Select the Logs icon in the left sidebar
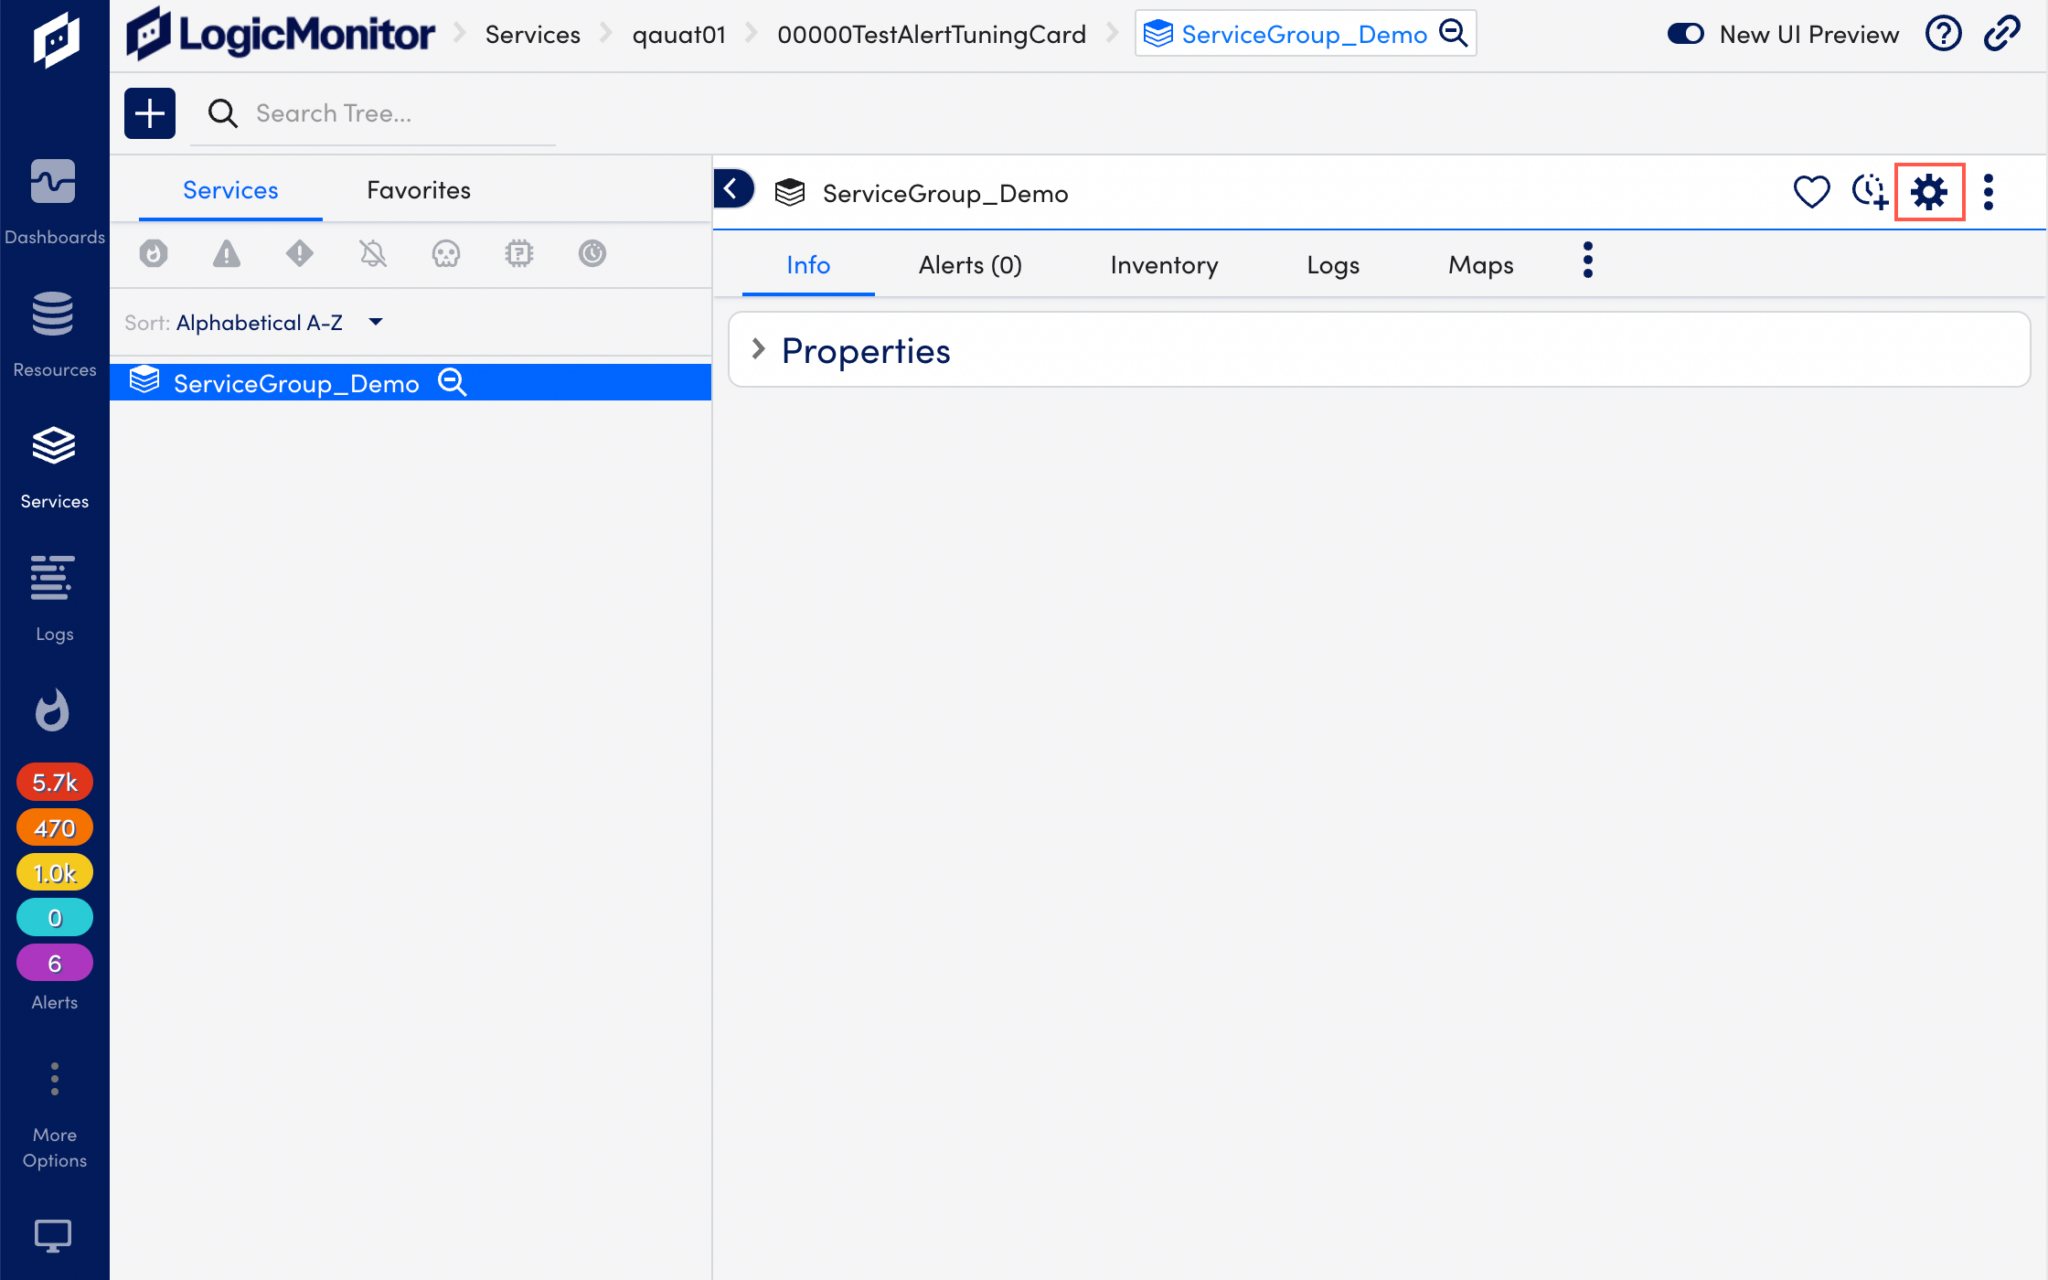The width and height of the screenshot is (2048, 1280). pyautogui.click(x=54, y=578)
